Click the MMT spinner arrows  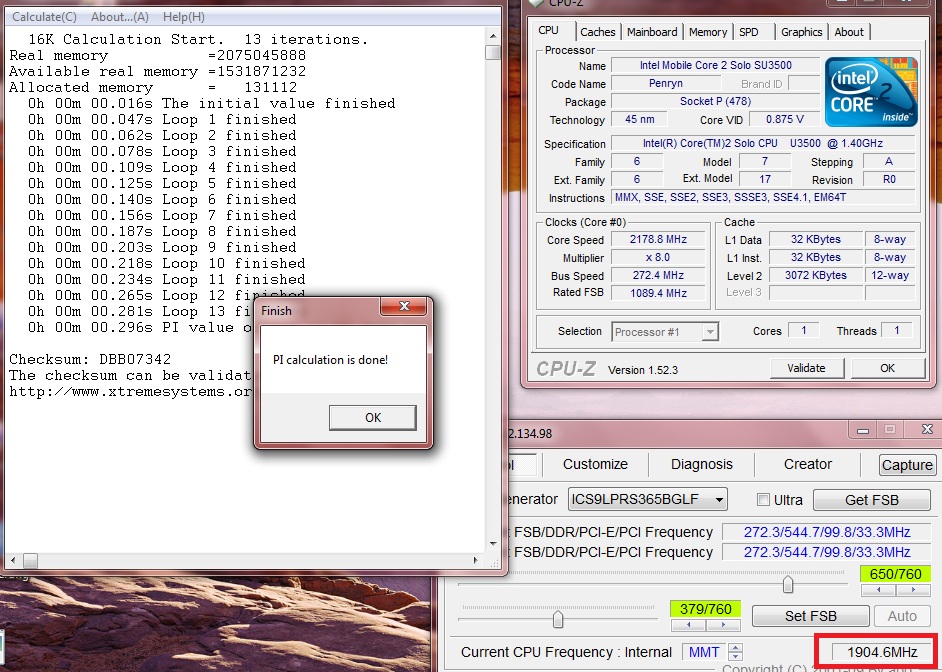tap(735, 652)
